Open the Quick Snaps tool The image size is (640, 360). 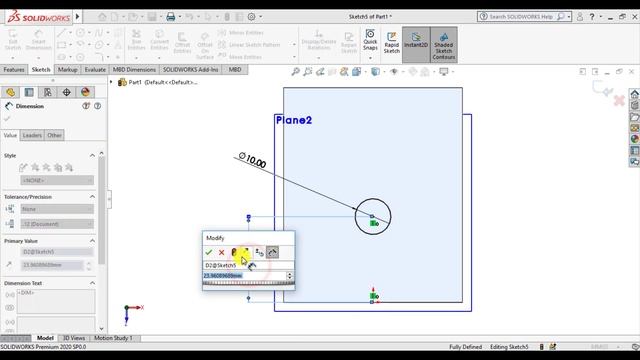[x=370, y=40]
